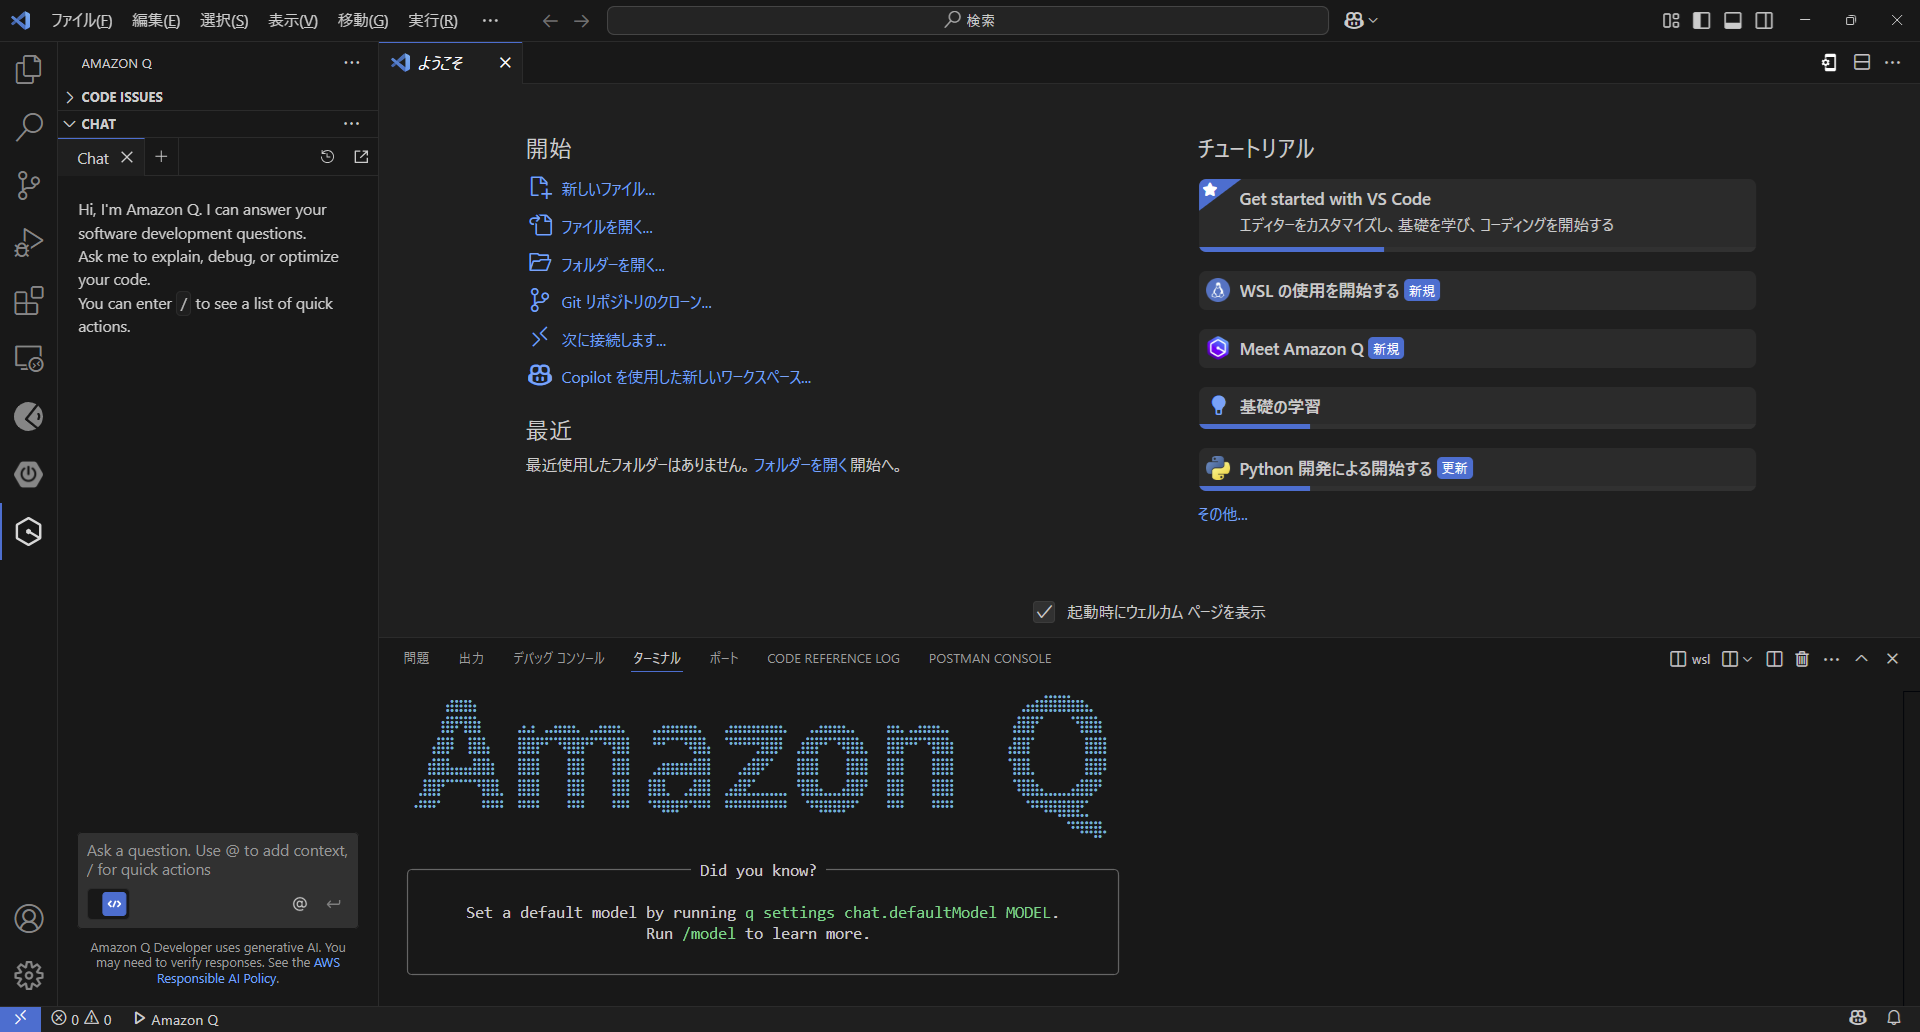Click the 新しいファイル... link
This screenshot has width=1920, height=1032.
point(607,189)
